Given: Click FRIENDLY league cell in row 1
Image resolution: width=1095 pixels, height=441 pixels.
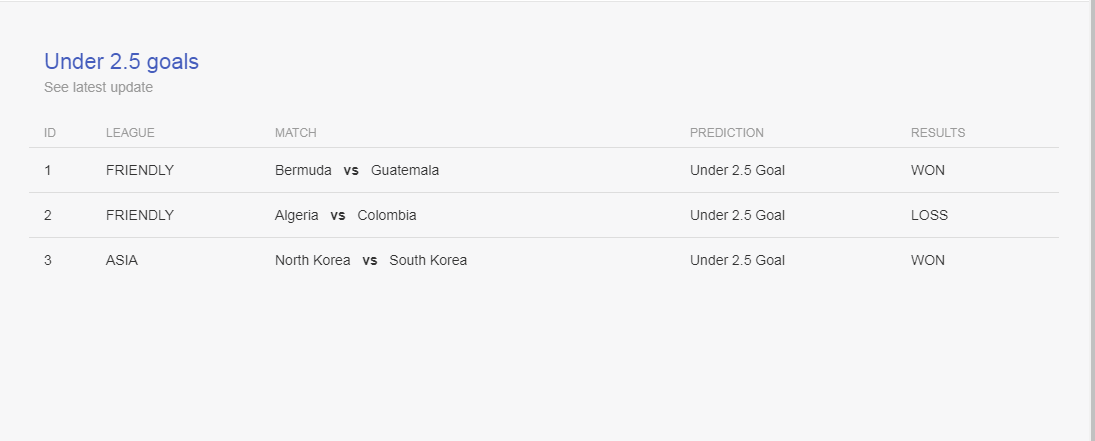Looking at the screenshot, I should [140, 170].
